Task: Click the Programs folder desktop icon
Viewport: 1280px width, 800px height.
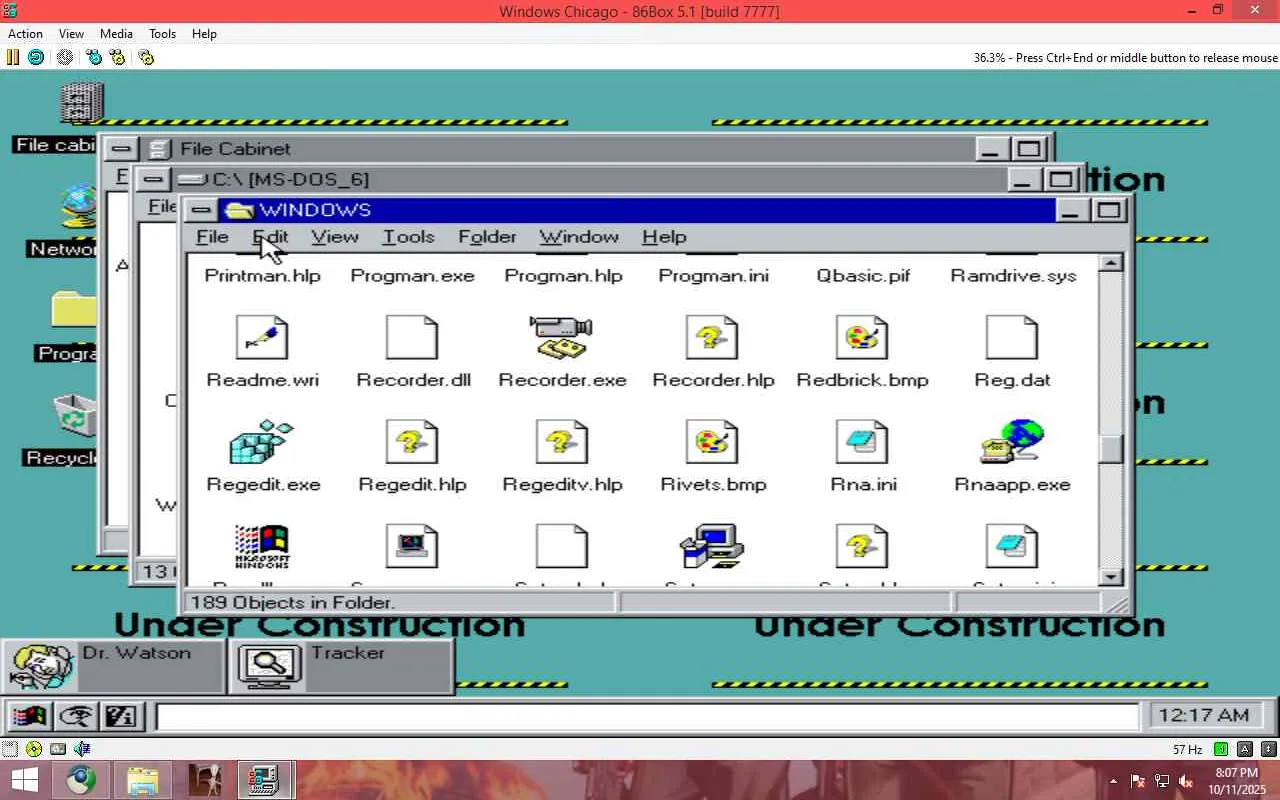Action: click(74, 312)
